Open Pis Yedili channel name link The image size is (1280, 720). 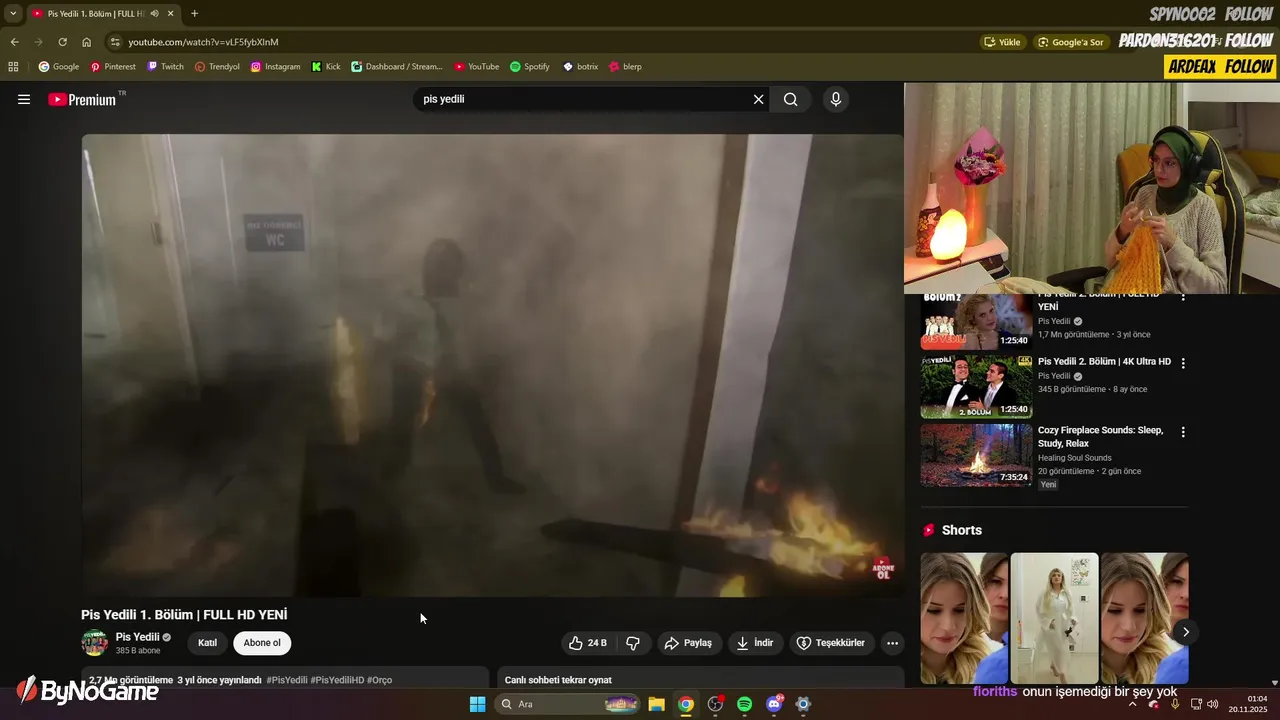pos(138,637)
